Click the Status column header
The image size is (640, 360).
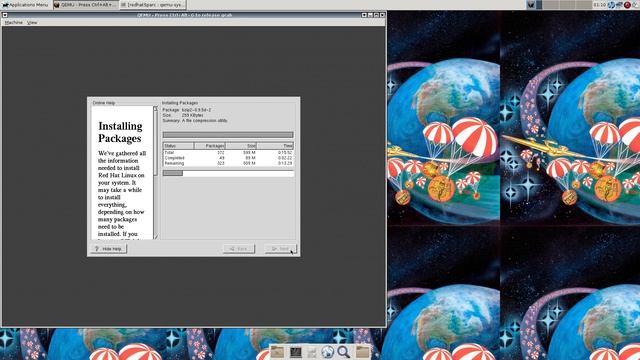coord(178,146)
